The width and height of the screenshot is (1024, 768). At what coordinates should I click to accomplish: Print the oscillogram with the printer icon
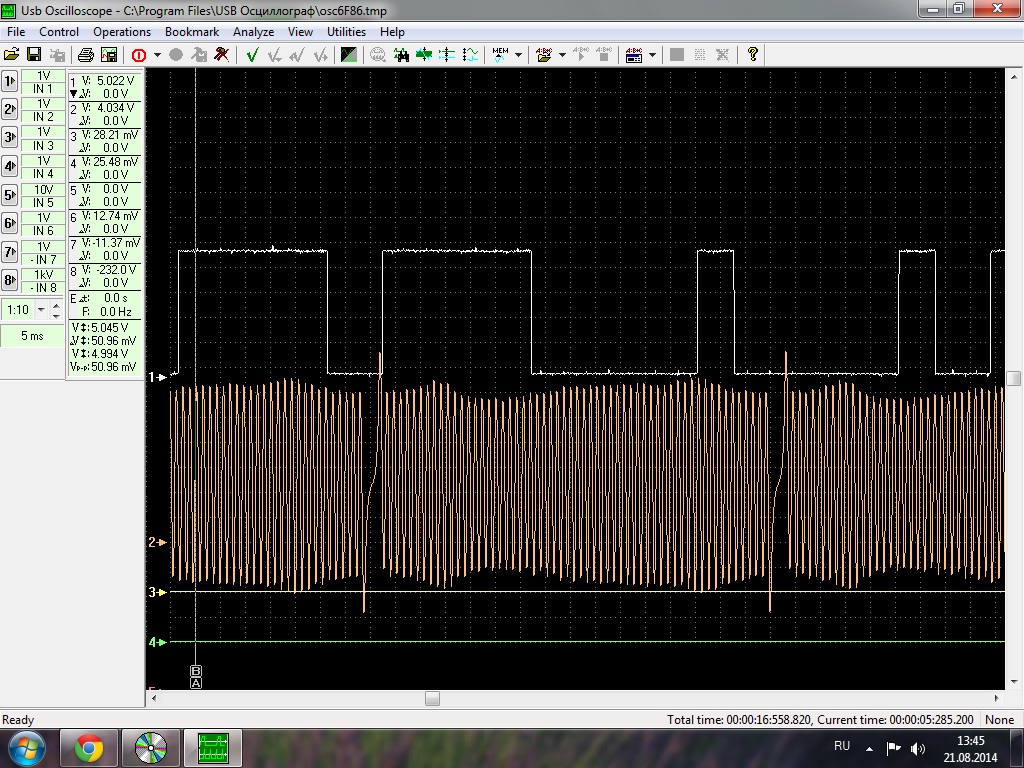coord(86,55)
